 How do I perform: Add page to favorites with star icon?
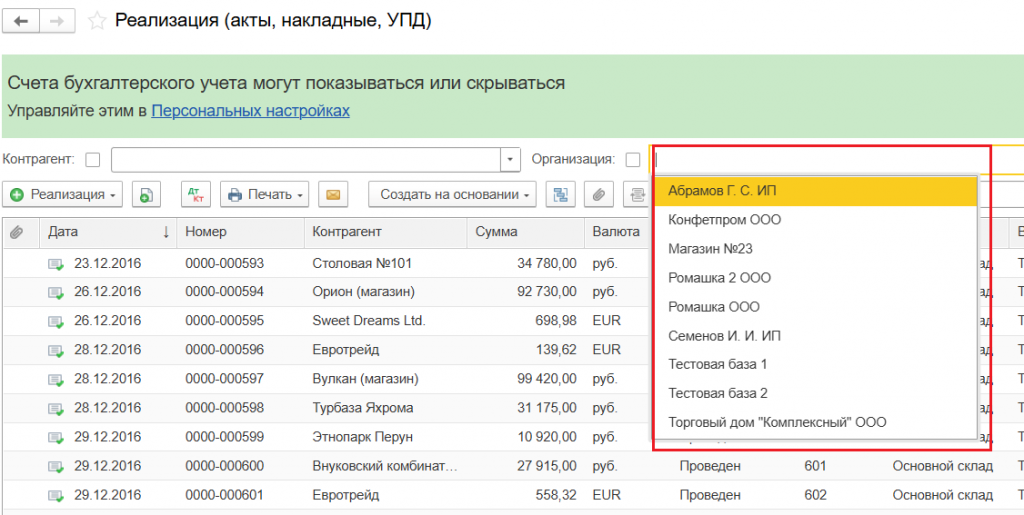(x=97, y=21)
